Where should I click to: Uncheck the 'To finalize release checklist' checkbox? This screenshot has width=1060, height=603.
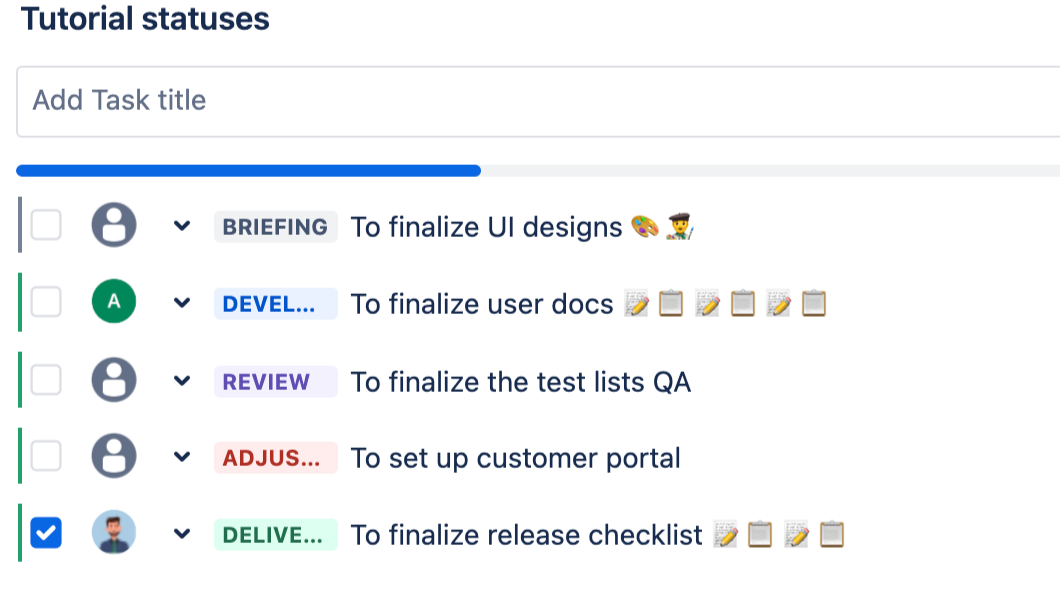click(x=46, y=534)
